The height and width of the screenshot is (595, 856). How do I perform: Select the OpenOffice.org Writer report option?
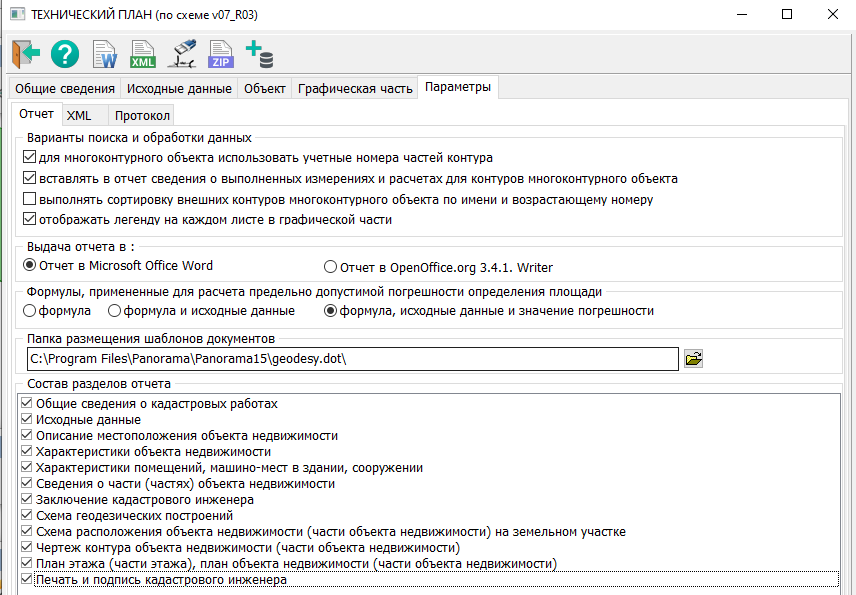click(x=331, y=267)
